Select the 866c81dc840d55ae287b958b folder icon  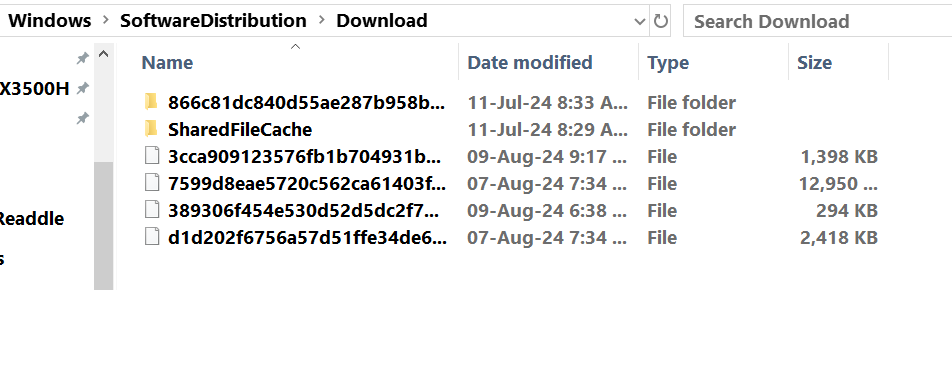151,102
